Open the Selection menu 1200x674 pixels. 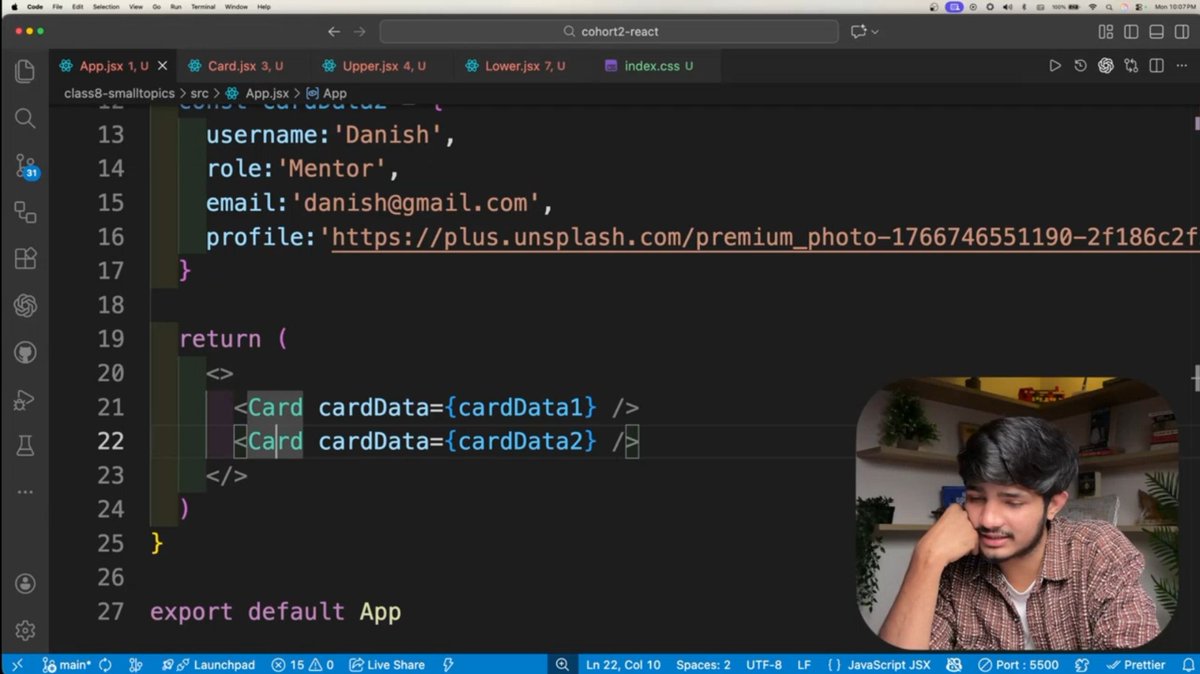point(106,7)
